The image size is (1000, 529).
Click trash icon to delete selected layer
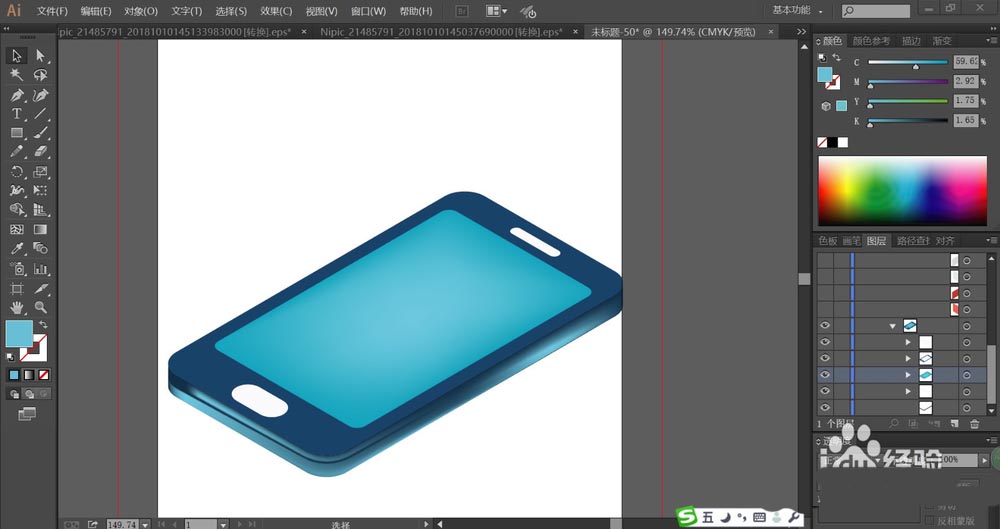coord(974,424)
